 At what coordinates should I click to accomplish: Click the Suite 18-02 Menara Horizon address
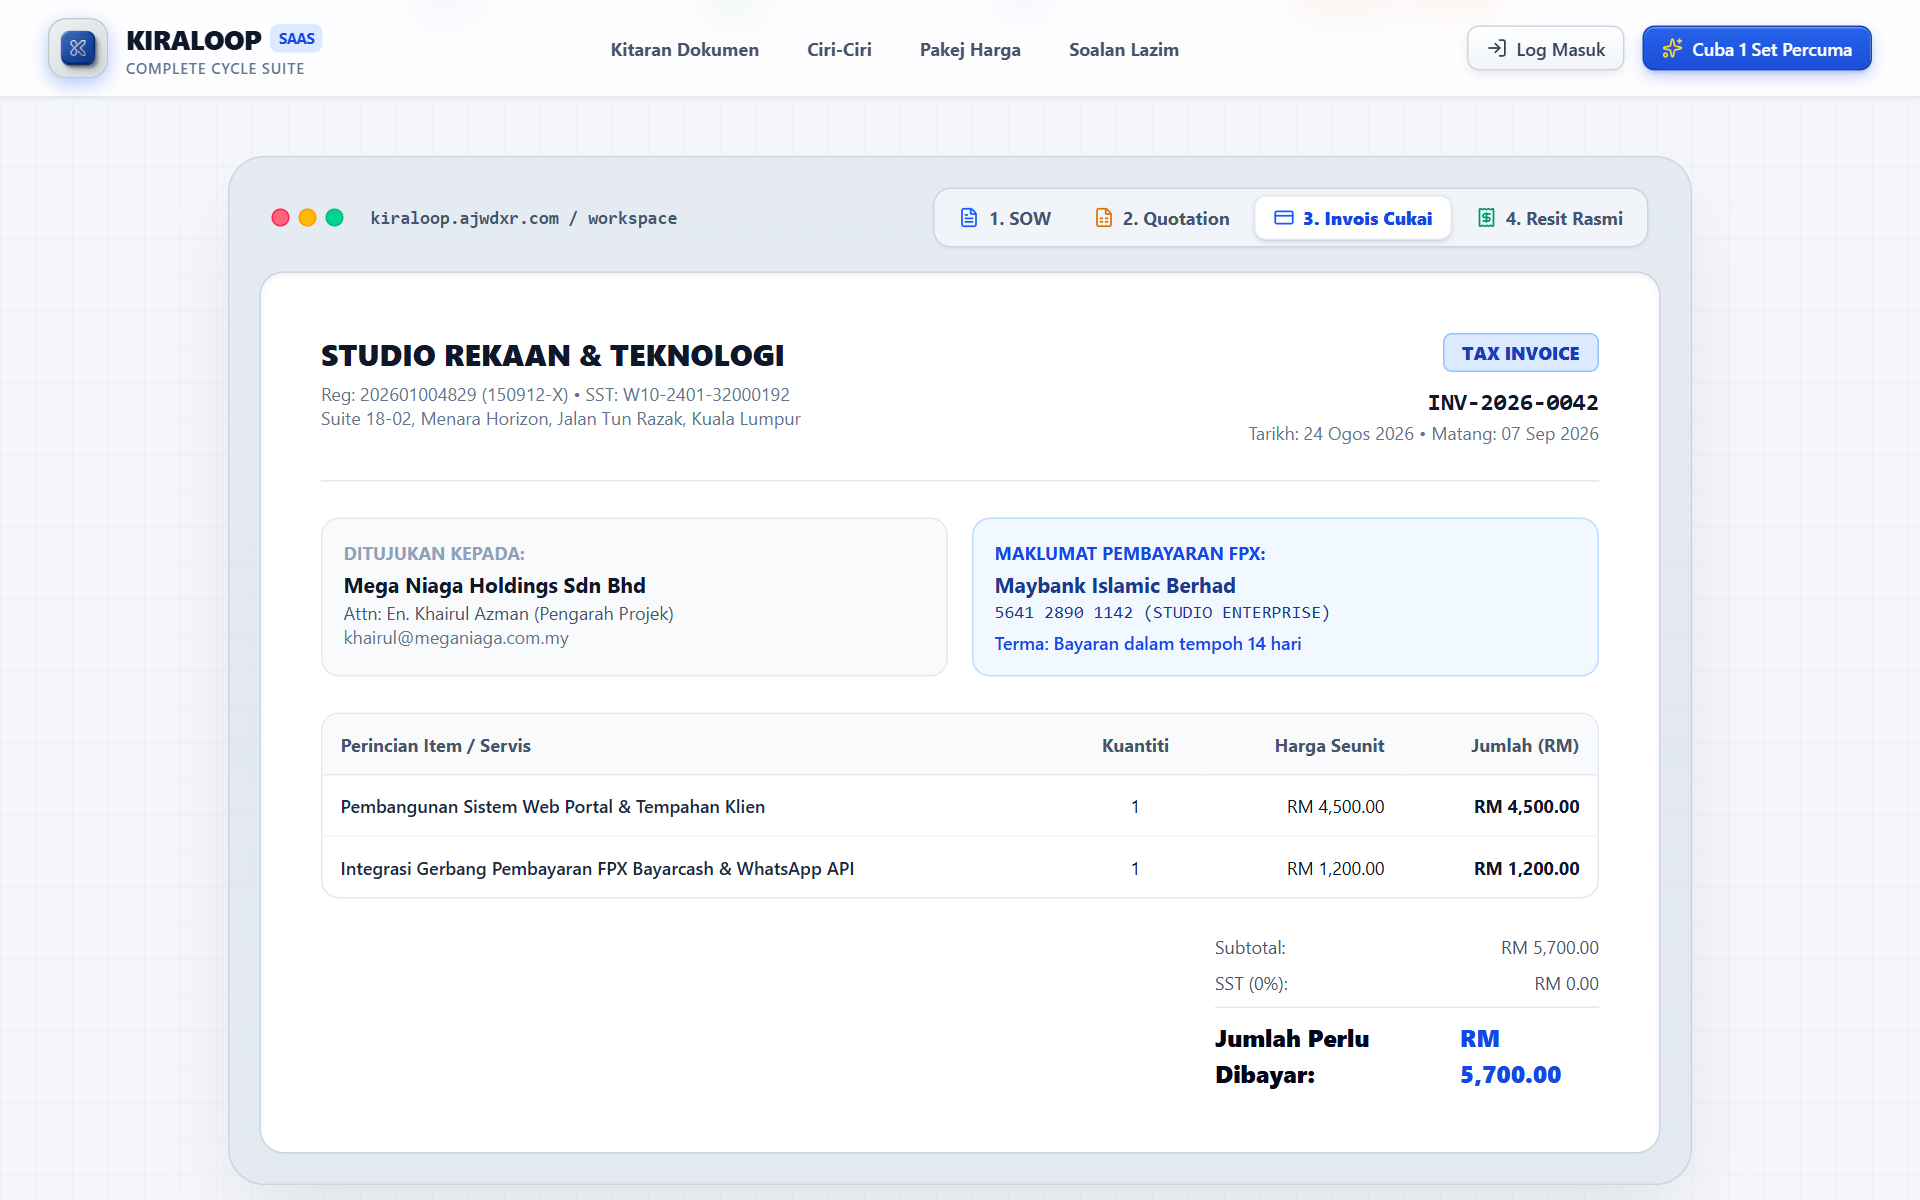pyautogui.click(x=560, y=419)
